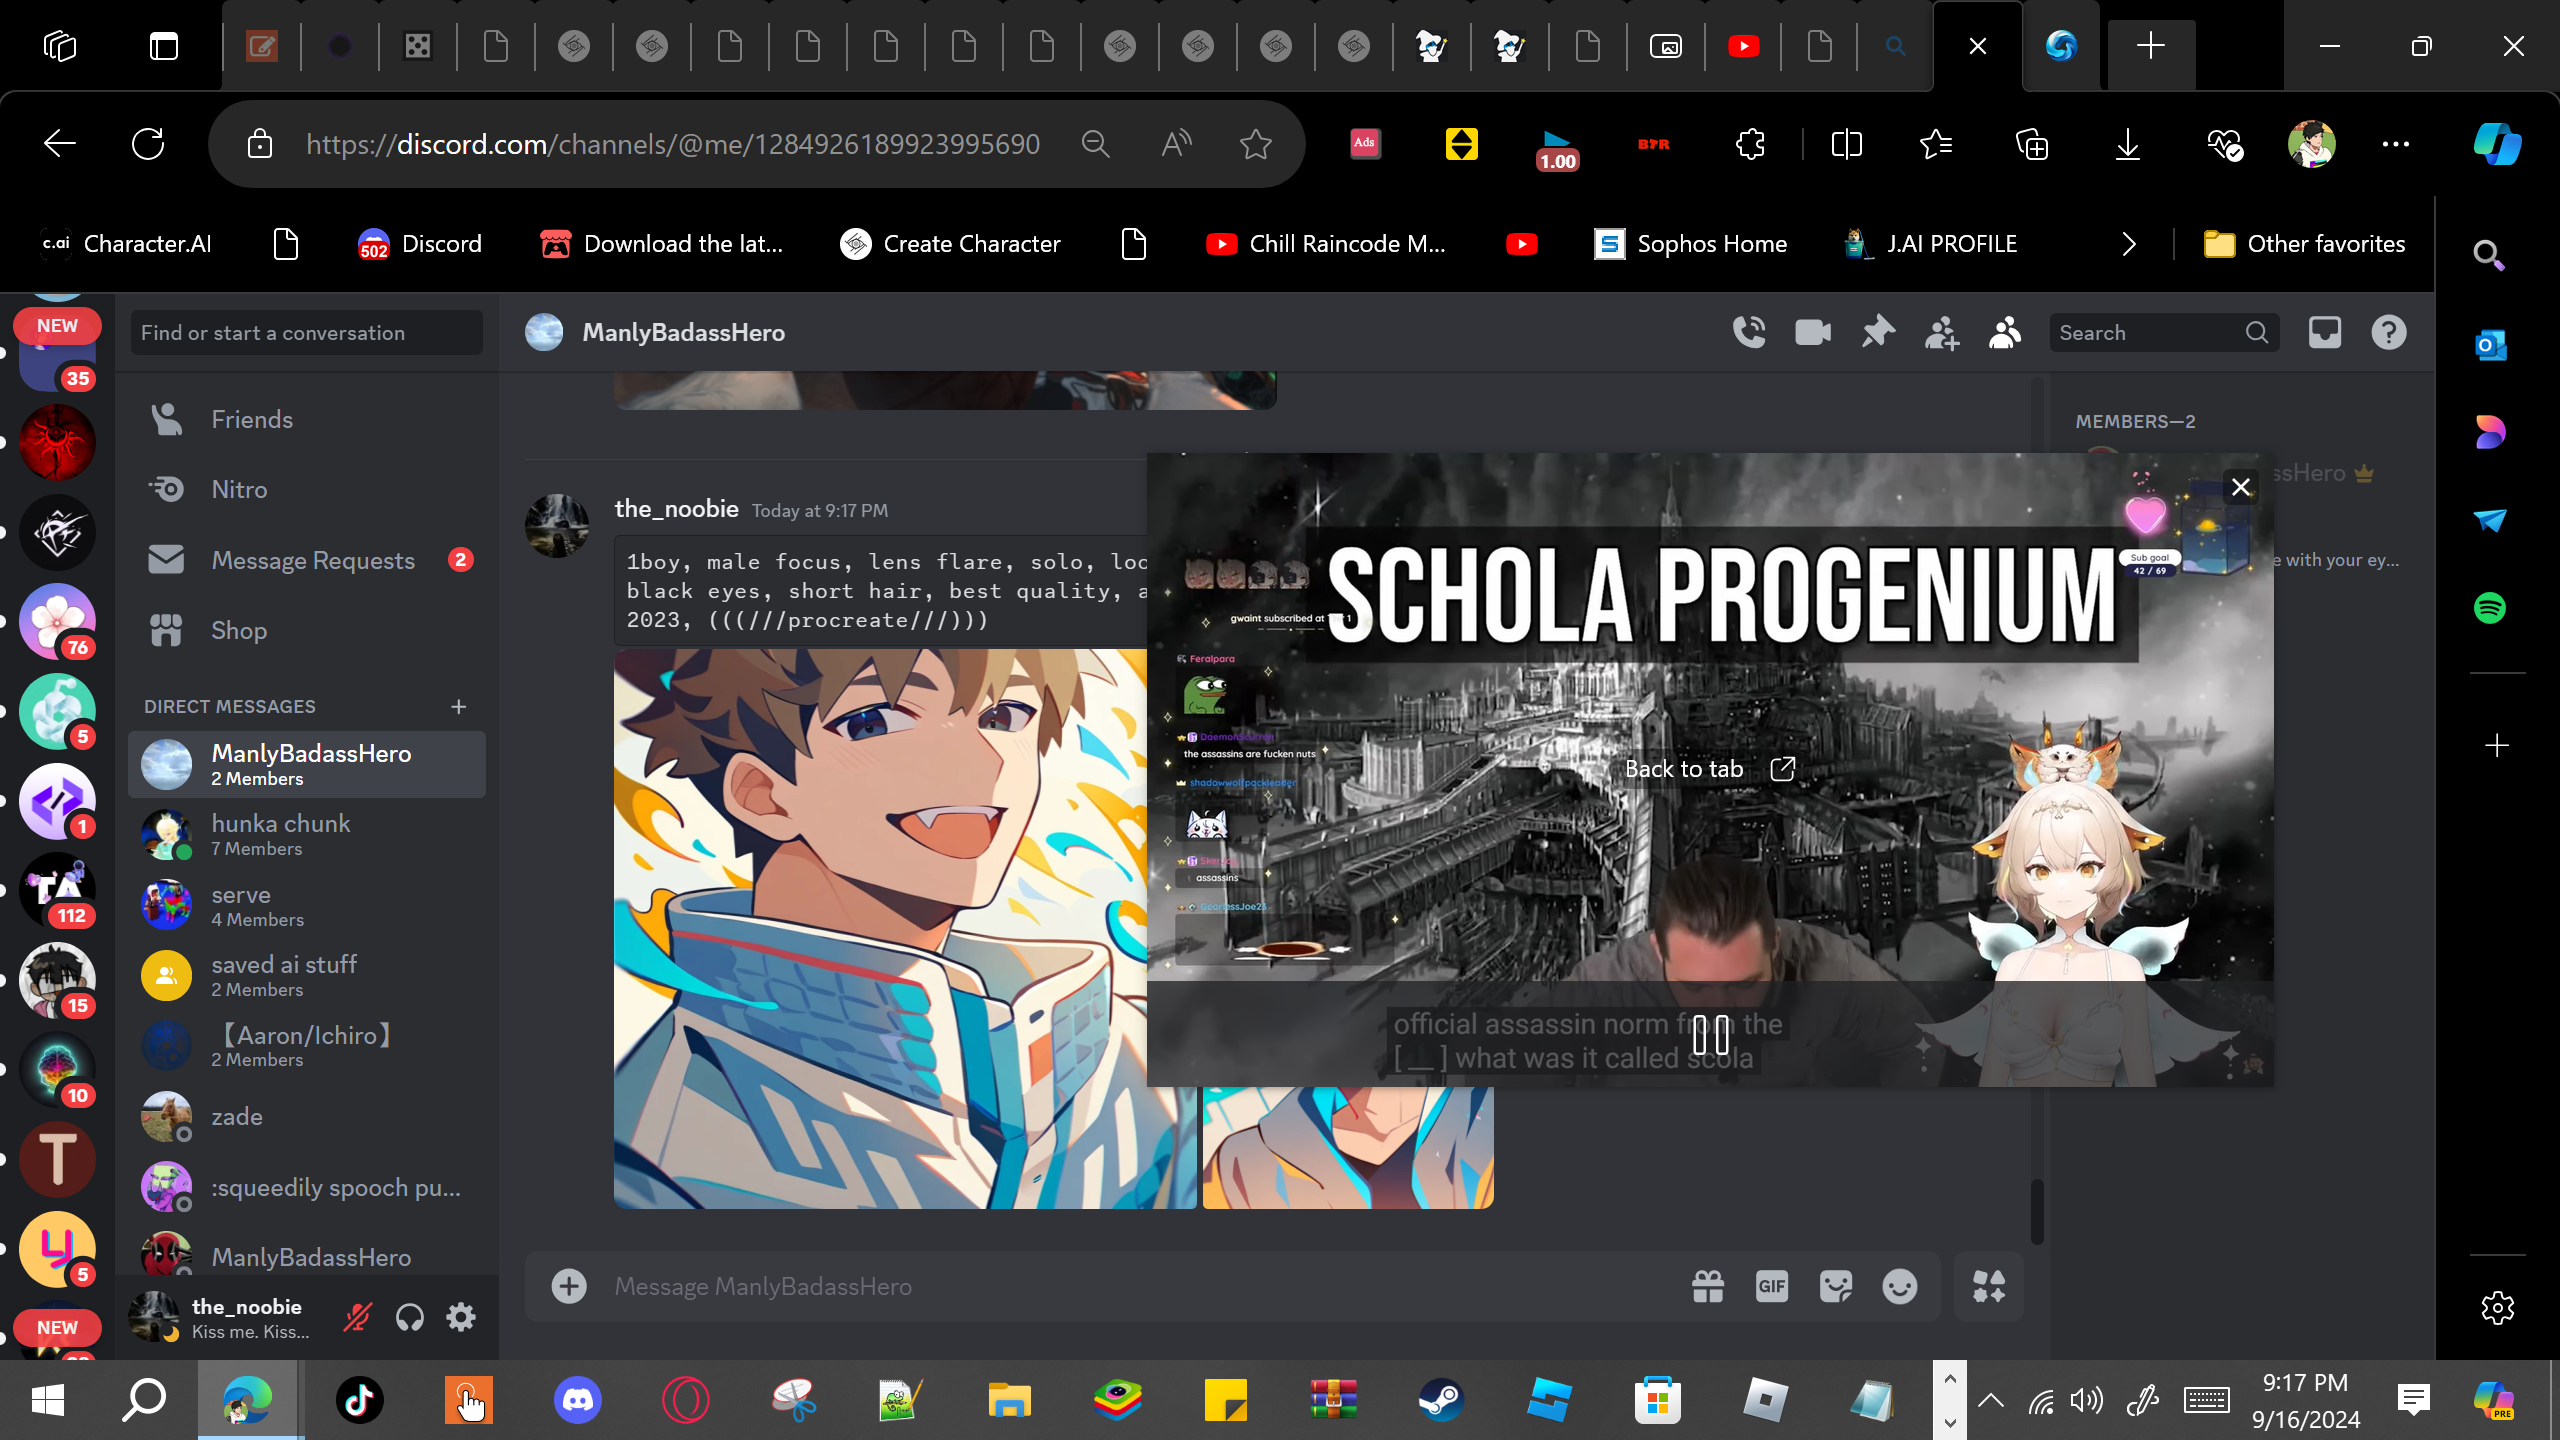
Task: Activate Read aloud in address bar
Action: pyautogui.click(x=1176, y=144)
